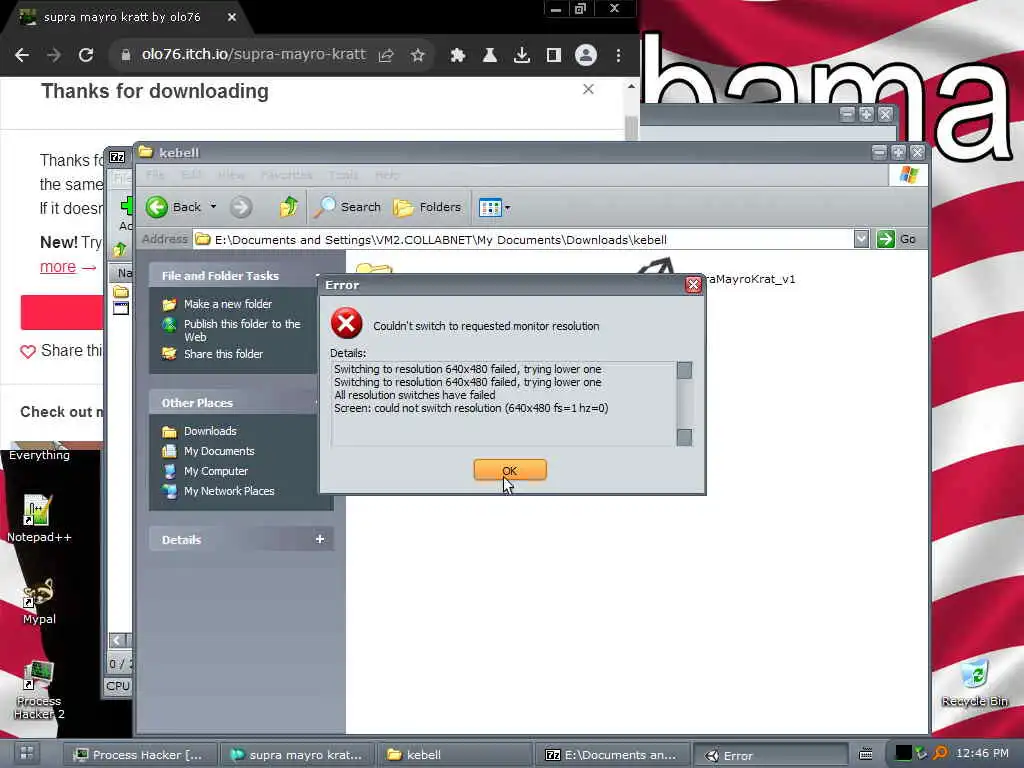Open Mypal desktop shortcut
The width and height of the screenshot is (1024, 768).
click(x=39, y=601)
